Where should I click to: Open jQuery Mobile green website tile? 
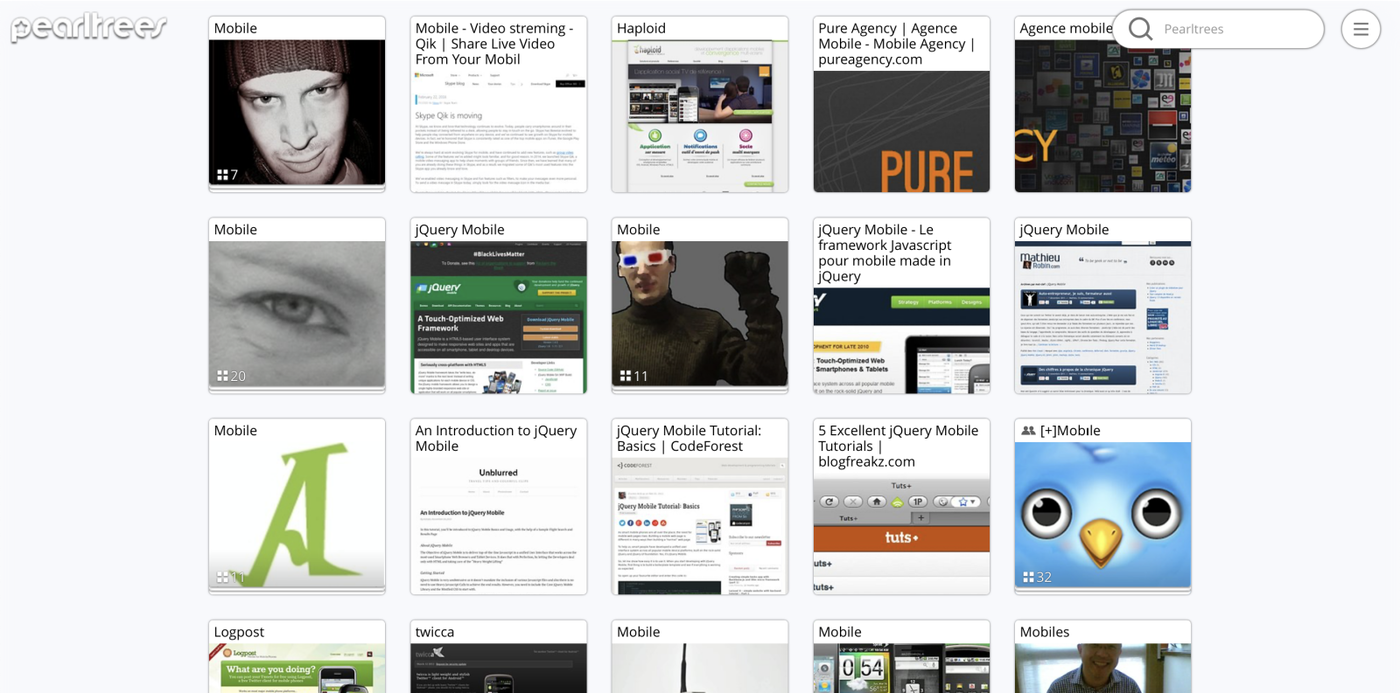(x=498, y=316)
